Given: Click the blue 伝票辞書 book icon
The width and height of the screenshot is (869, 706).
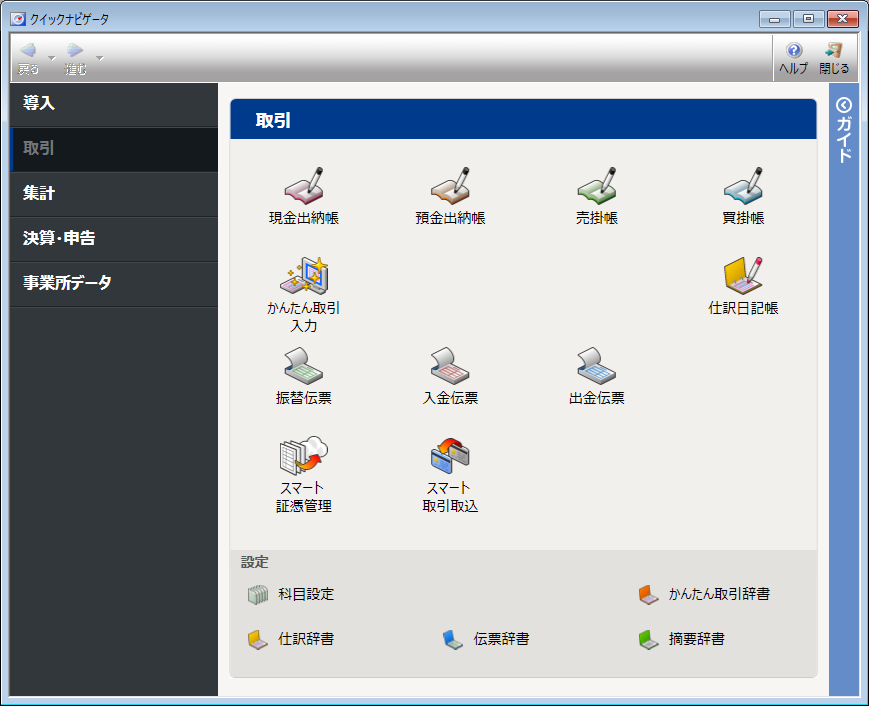Looking at the screenshot, I should pyautogui.click(x=453, y=640).
